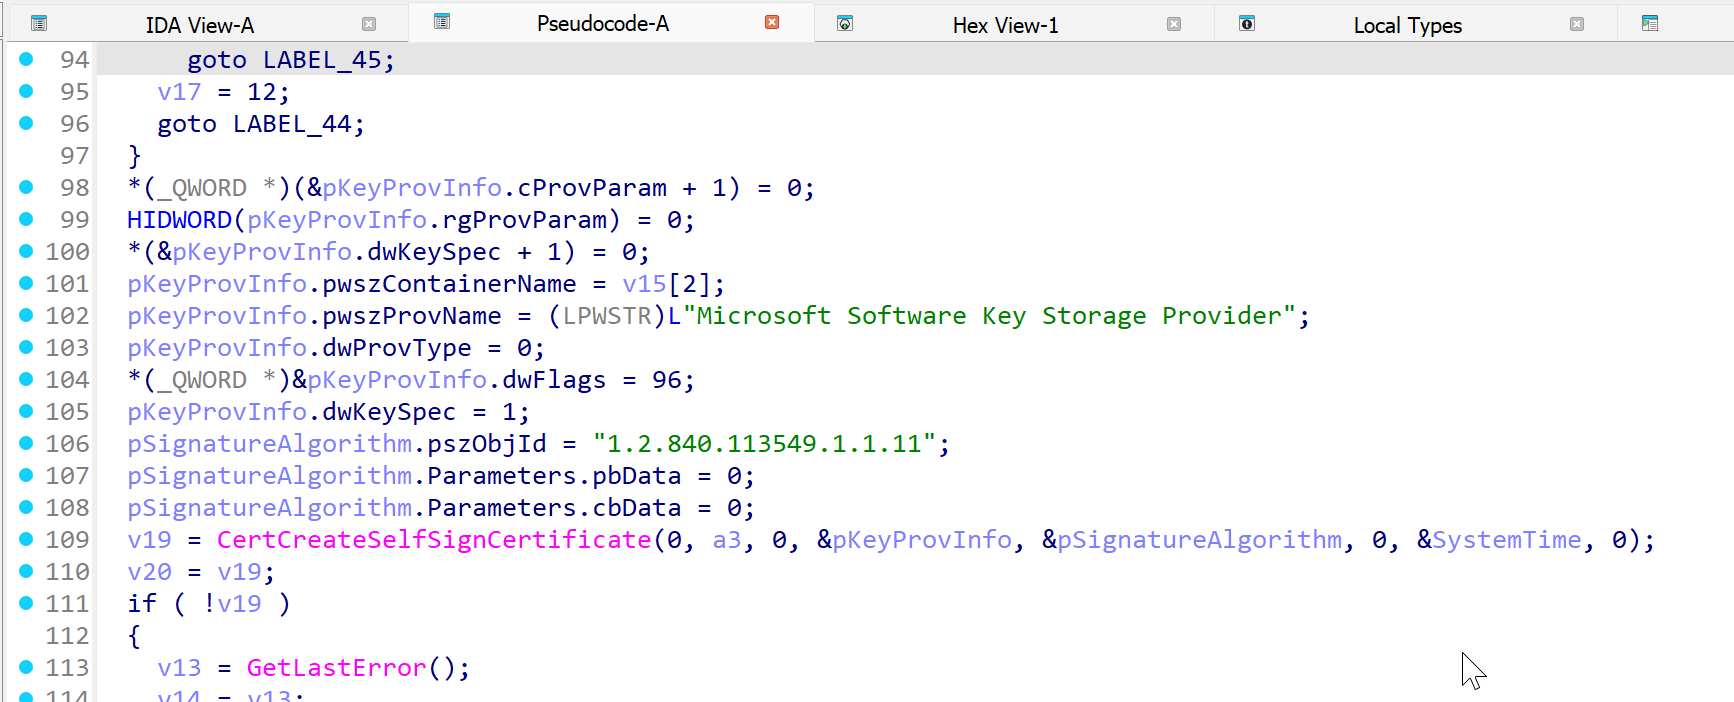
Task: Click the IDA View-A tab icon
Action: [39, 24]
